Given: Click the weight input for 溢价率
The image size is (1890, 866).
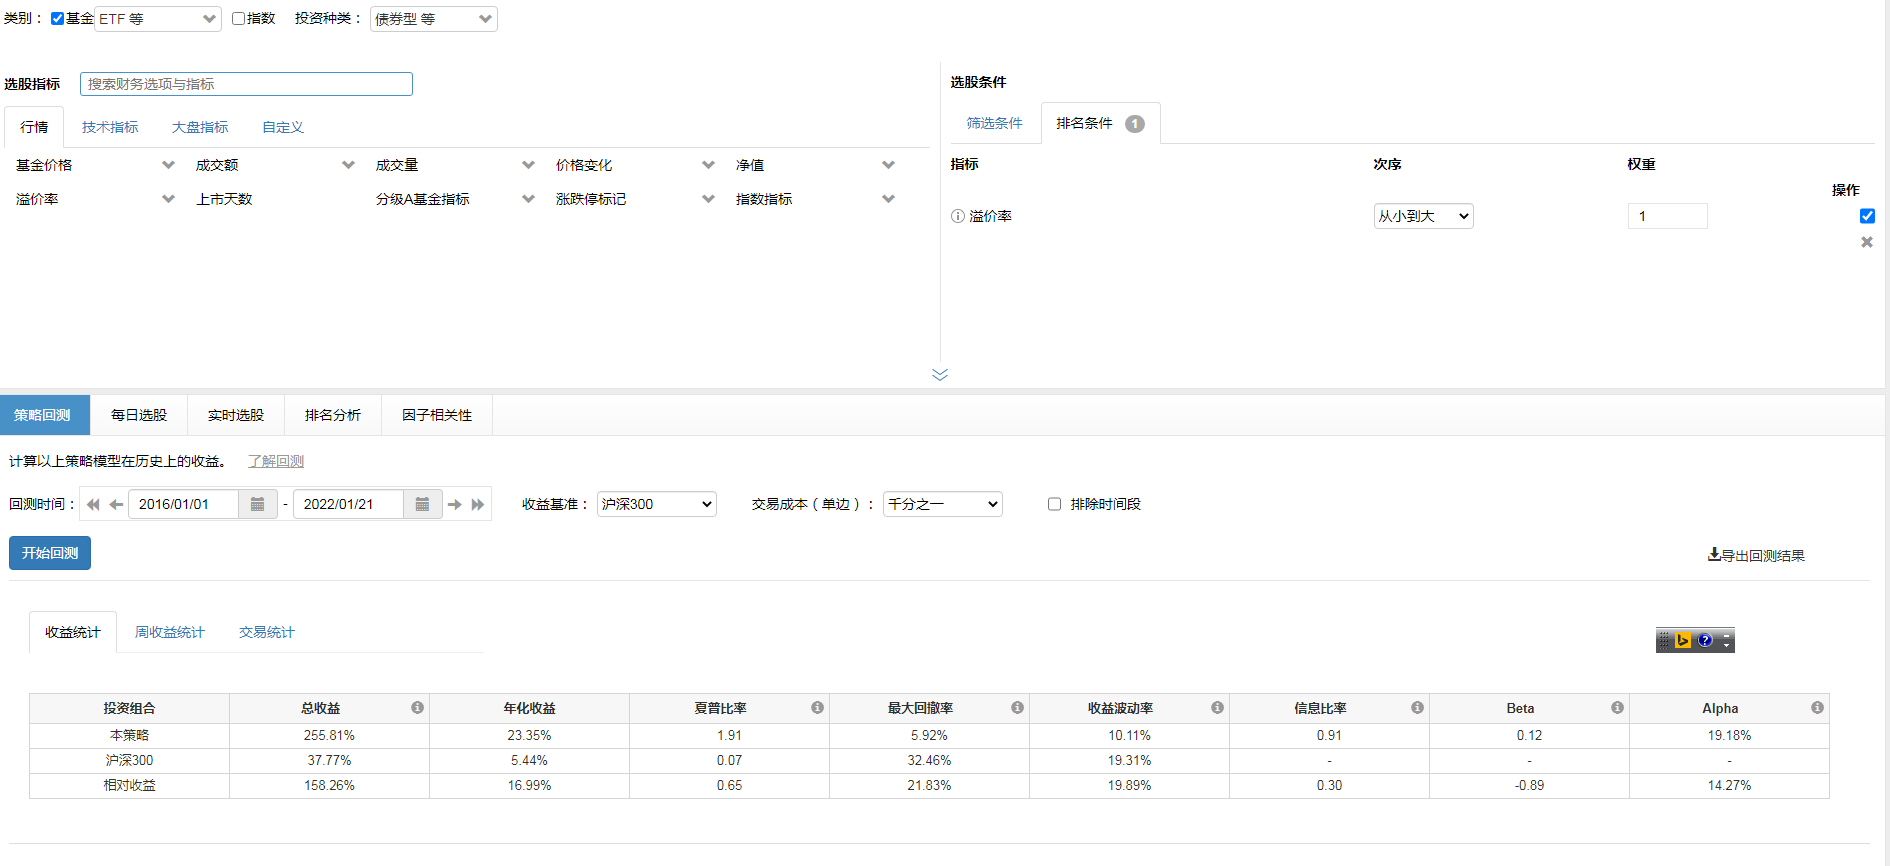Looking at the screenshot, I should (1668, 216).
